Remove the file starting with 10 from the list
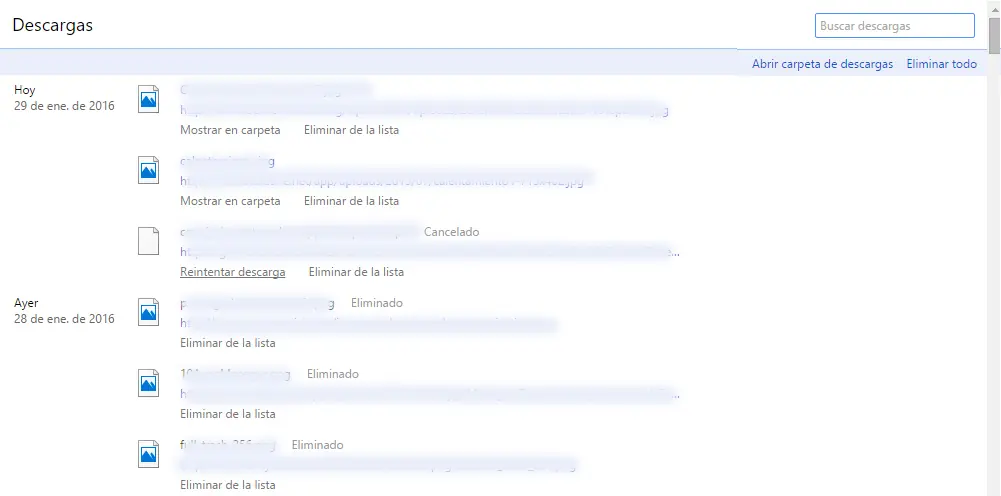 (228, 414)
